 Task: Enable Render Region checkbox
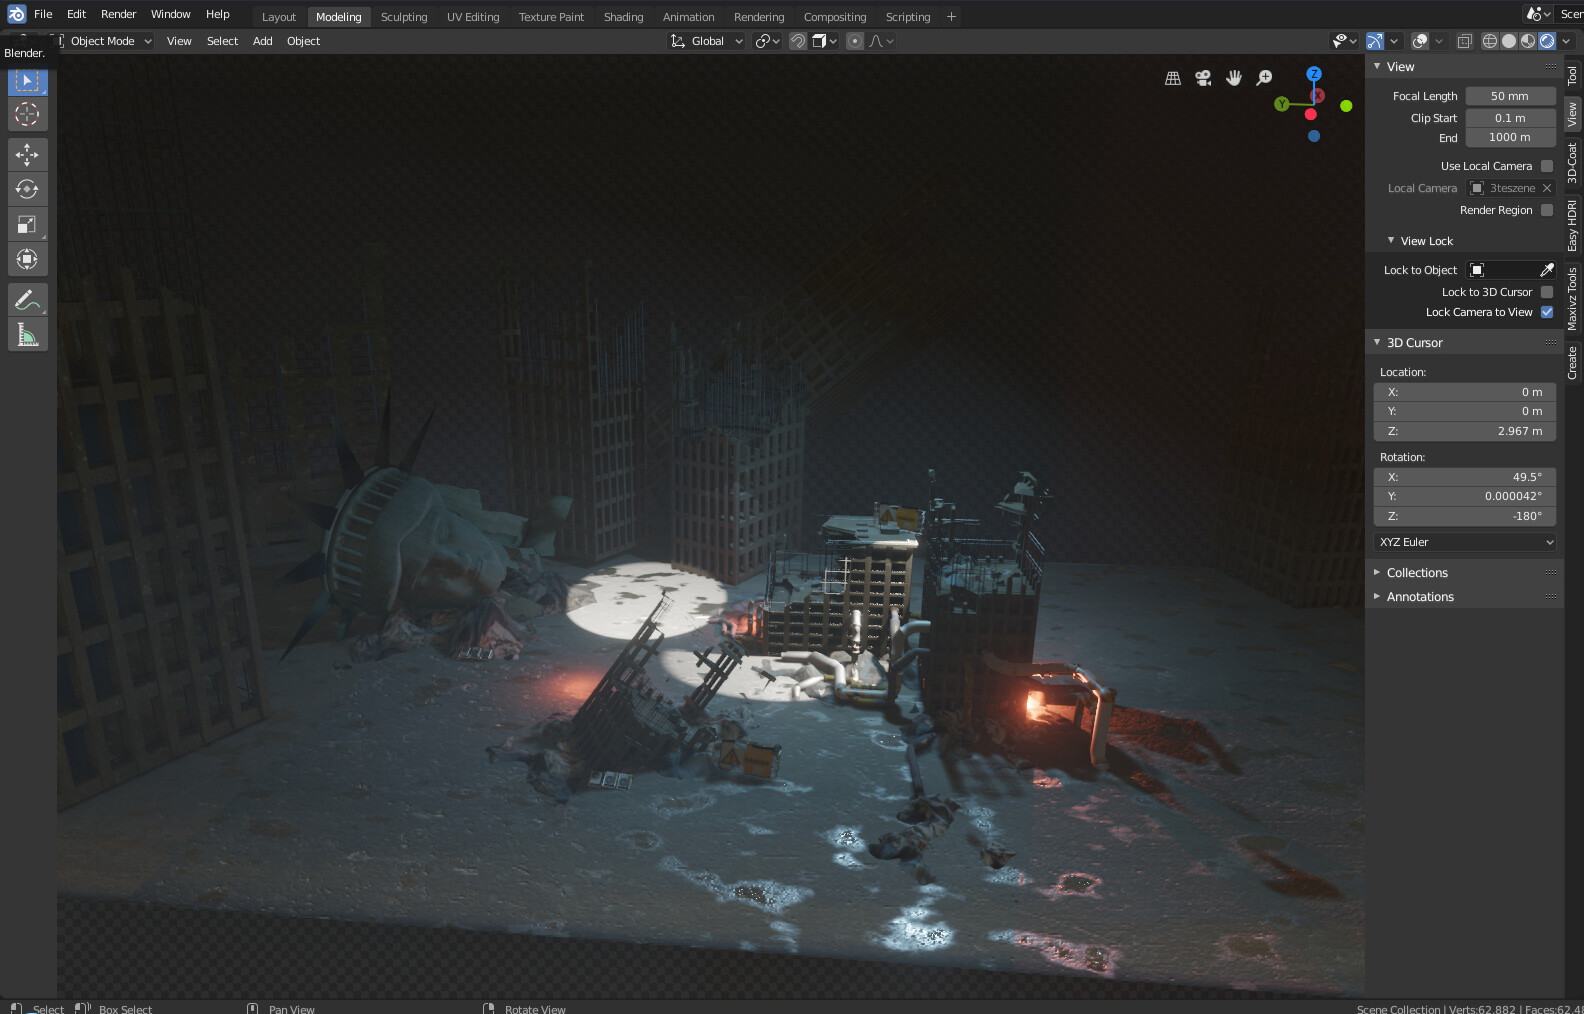coord(1547,210)
